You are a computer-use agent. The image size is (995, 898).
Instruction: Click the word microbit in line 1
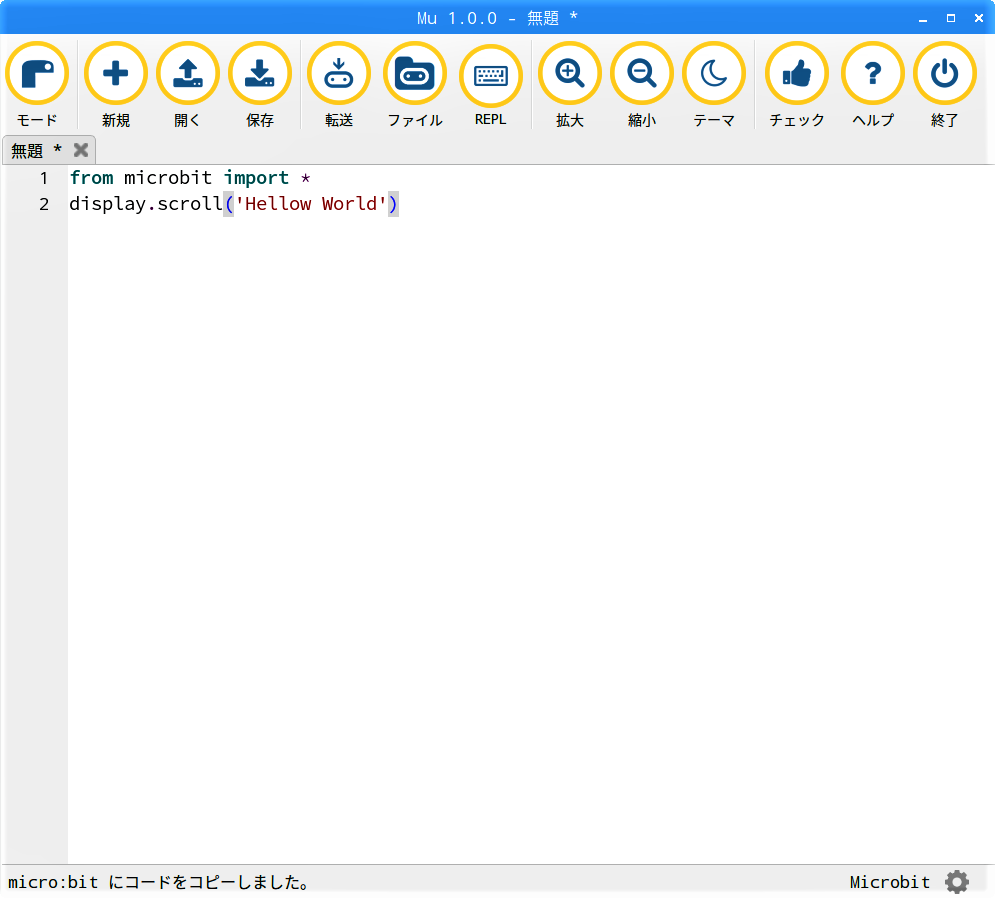168,178
